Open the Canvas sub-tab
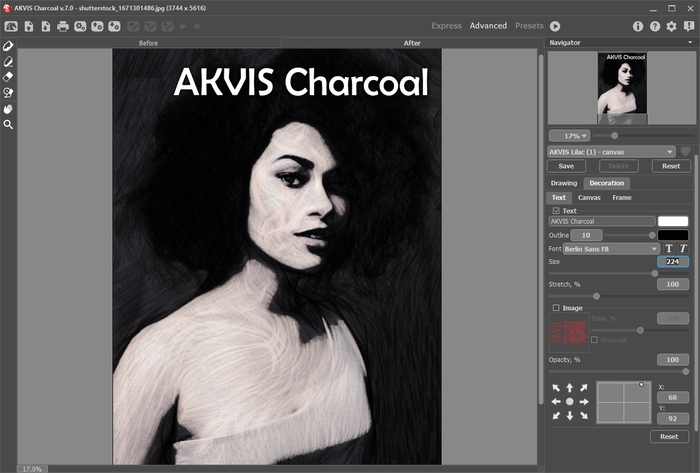The image size is (700, 473). pyautogui.click(x=589, y=198)
